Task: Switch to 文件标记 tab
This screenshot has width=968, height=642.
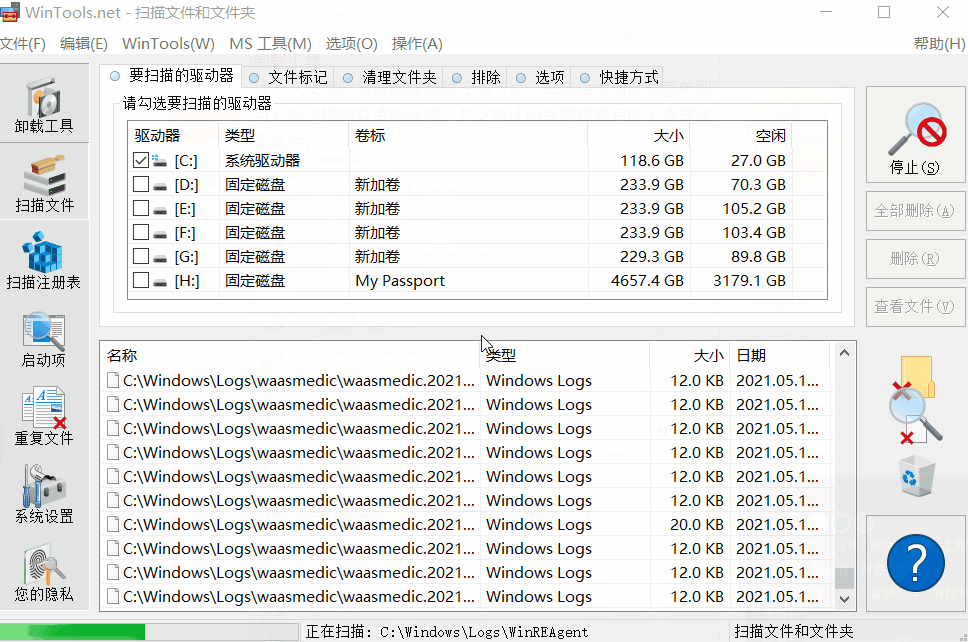Action: 288,78
